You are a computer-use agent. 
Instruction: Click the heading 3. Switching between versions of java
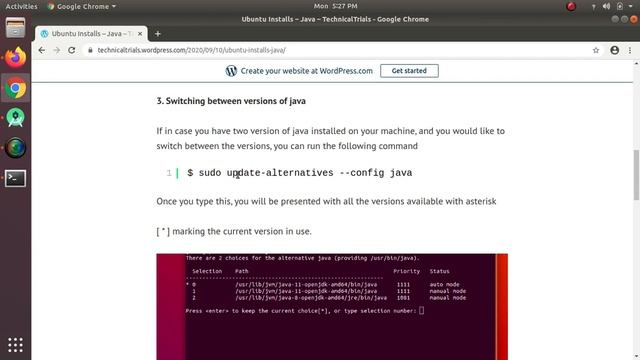[x=231, y=101]
